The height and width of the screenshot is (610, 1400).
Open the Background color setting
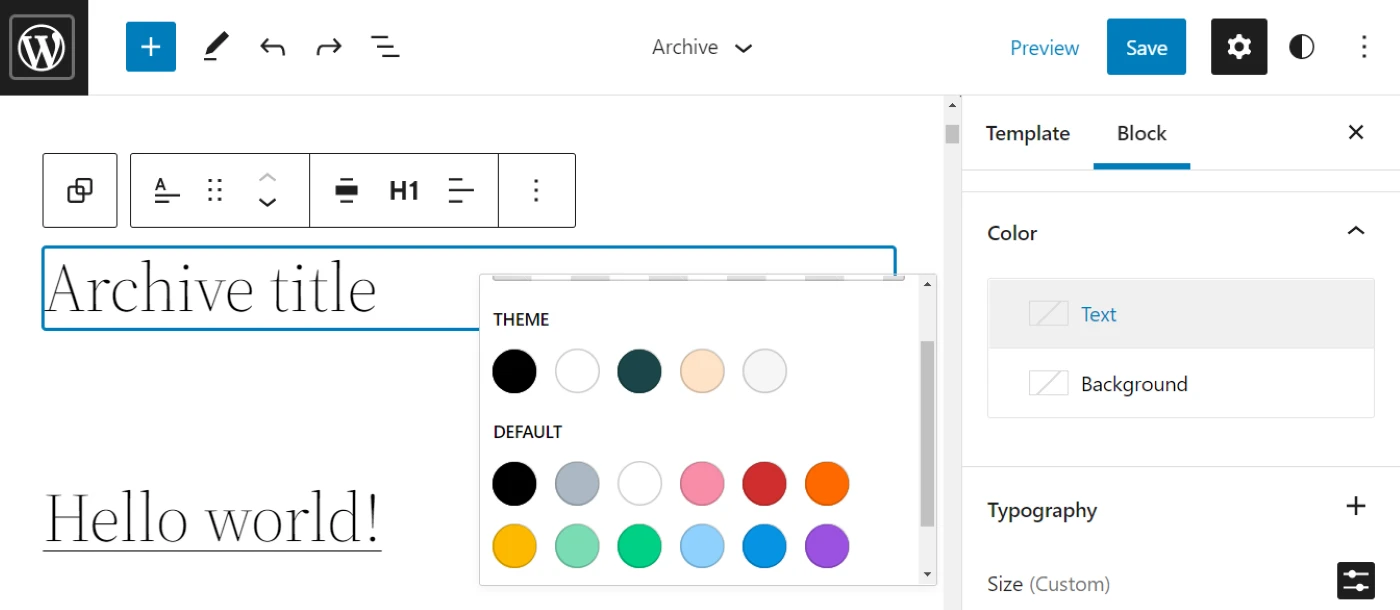[1181, 383]
